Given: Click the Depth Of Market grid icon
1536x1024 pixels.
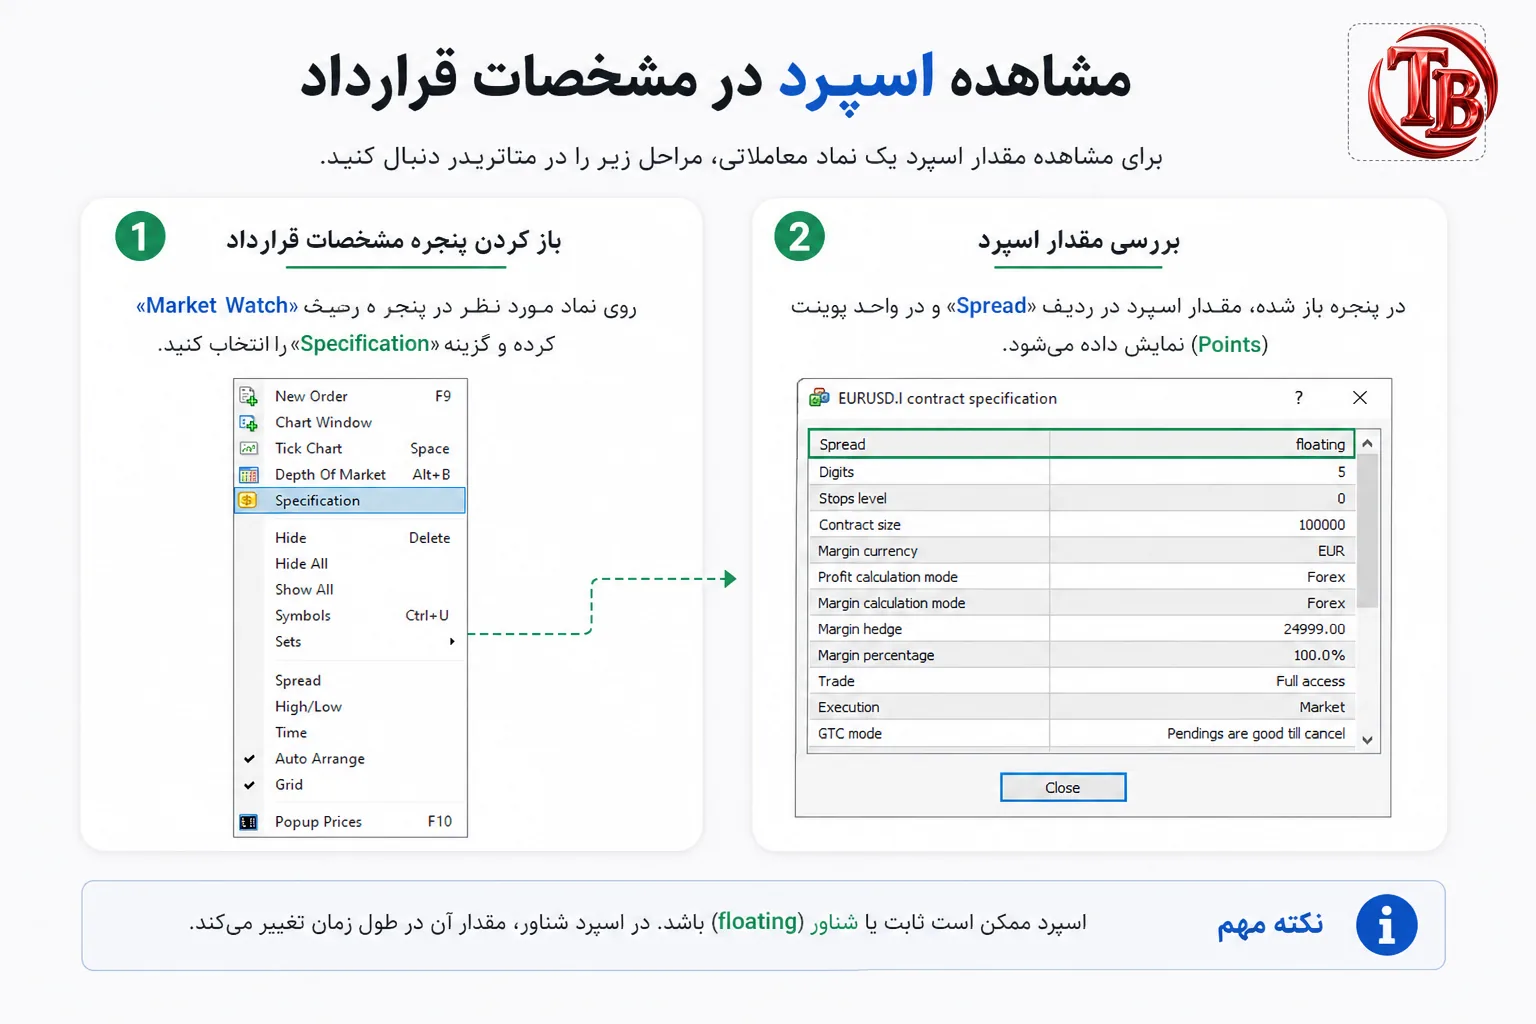Looking at the screenshot, I should tap(249, 475).
